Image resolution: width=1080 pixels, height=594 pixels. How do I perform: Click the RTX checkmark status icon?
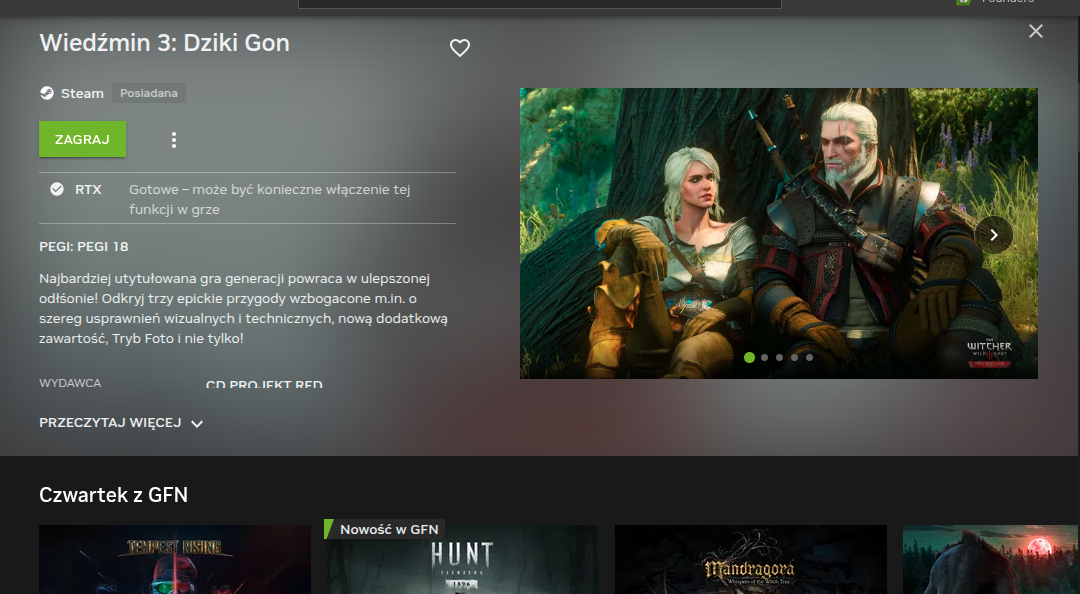point(57,189)
